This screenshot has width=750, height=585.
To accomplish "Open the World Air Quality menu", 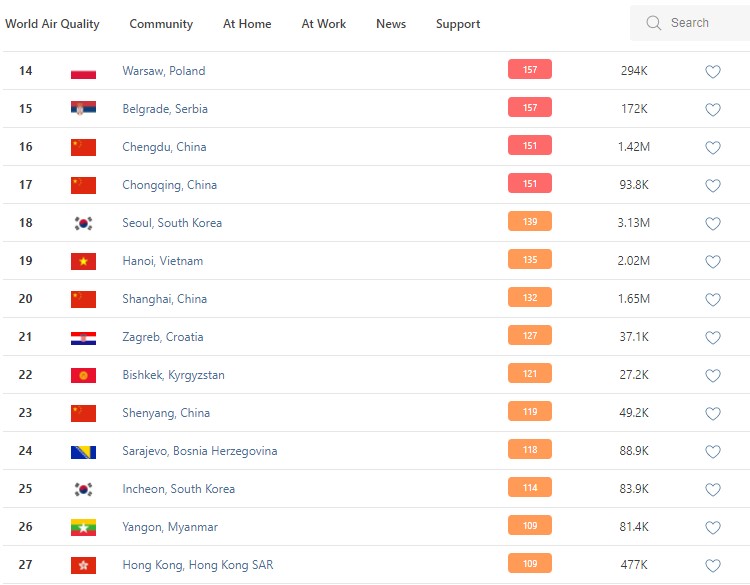I will pyautogui.click(x=52, y=24).
